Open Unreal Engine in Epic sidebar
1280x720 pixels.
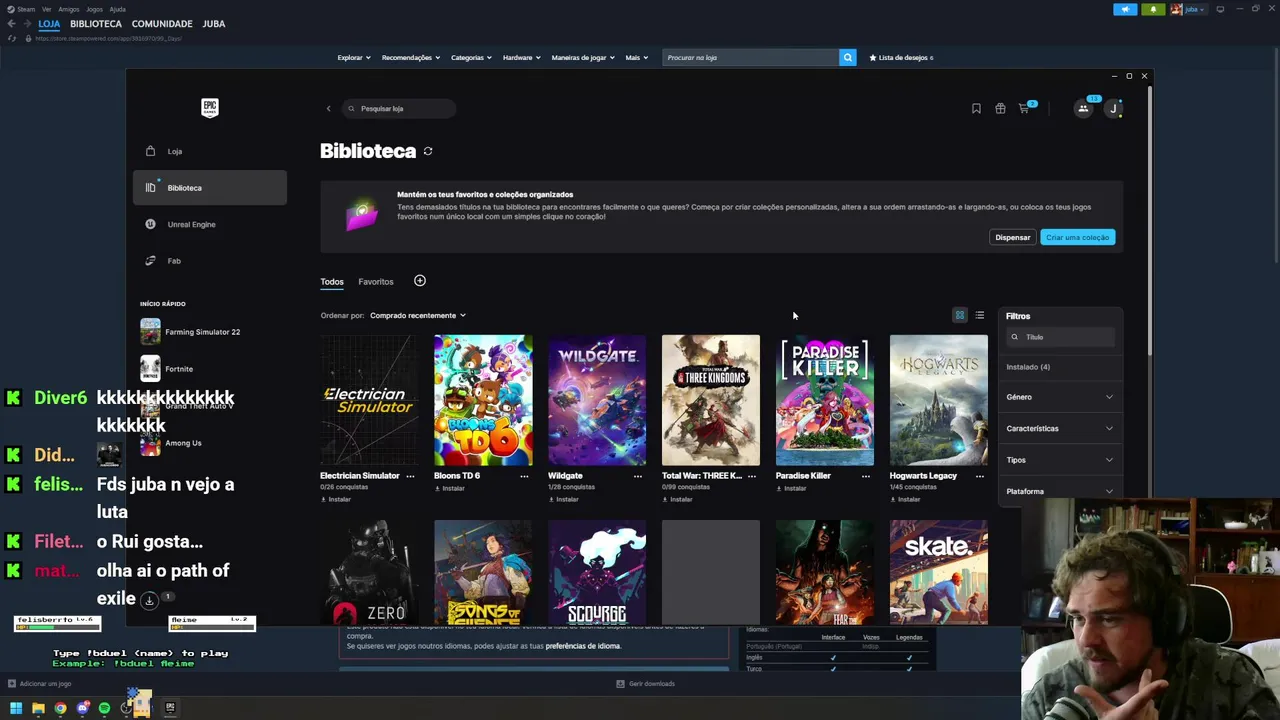(x=210, y=224)
